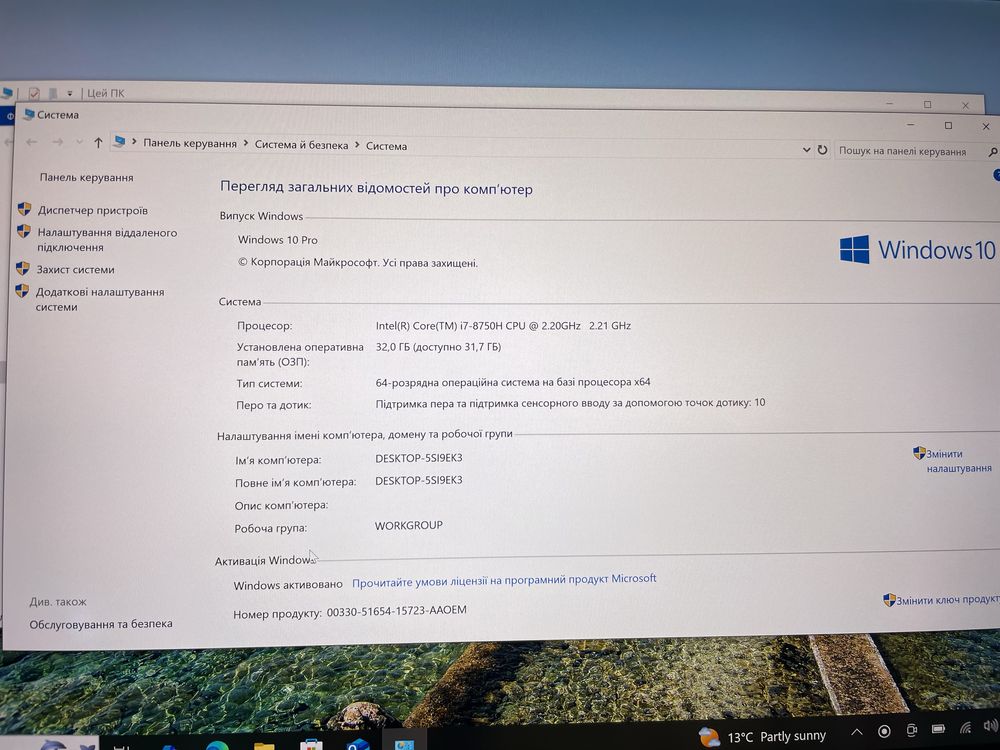Click shield icon next to Змінити ключ продукту

coord(889,599)
